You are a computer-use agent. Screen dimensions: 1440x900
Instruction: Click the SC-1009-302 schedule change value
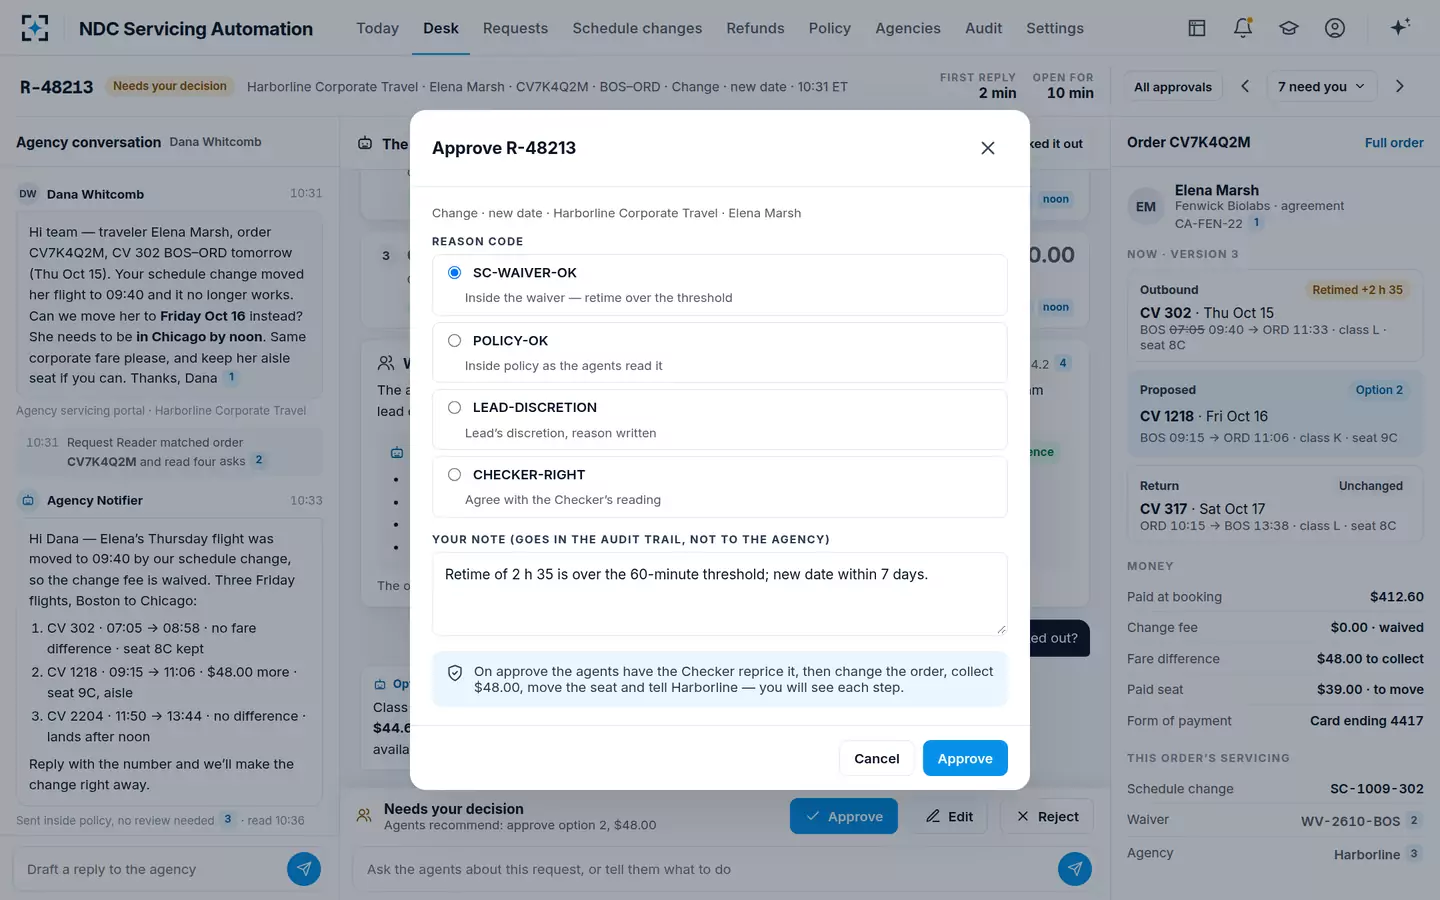pos(1377,789)
